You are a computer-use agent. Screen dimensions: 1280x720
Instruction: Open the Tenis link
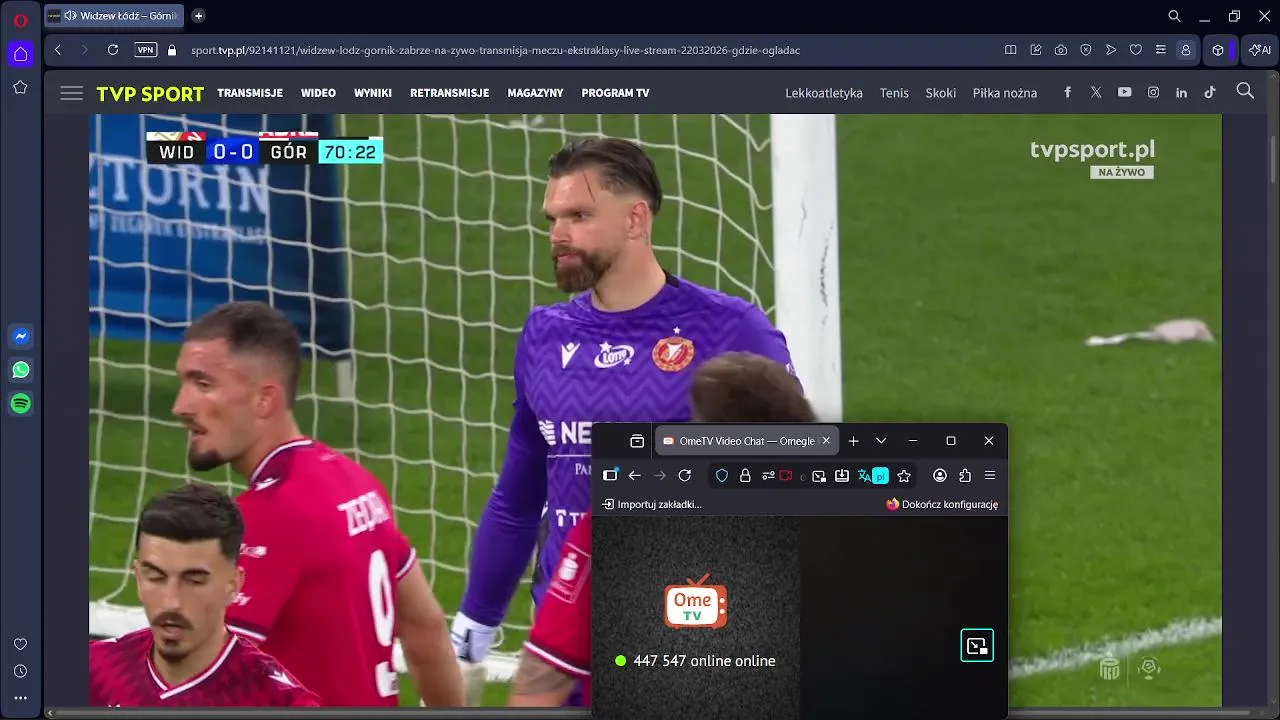click(894, 93)
